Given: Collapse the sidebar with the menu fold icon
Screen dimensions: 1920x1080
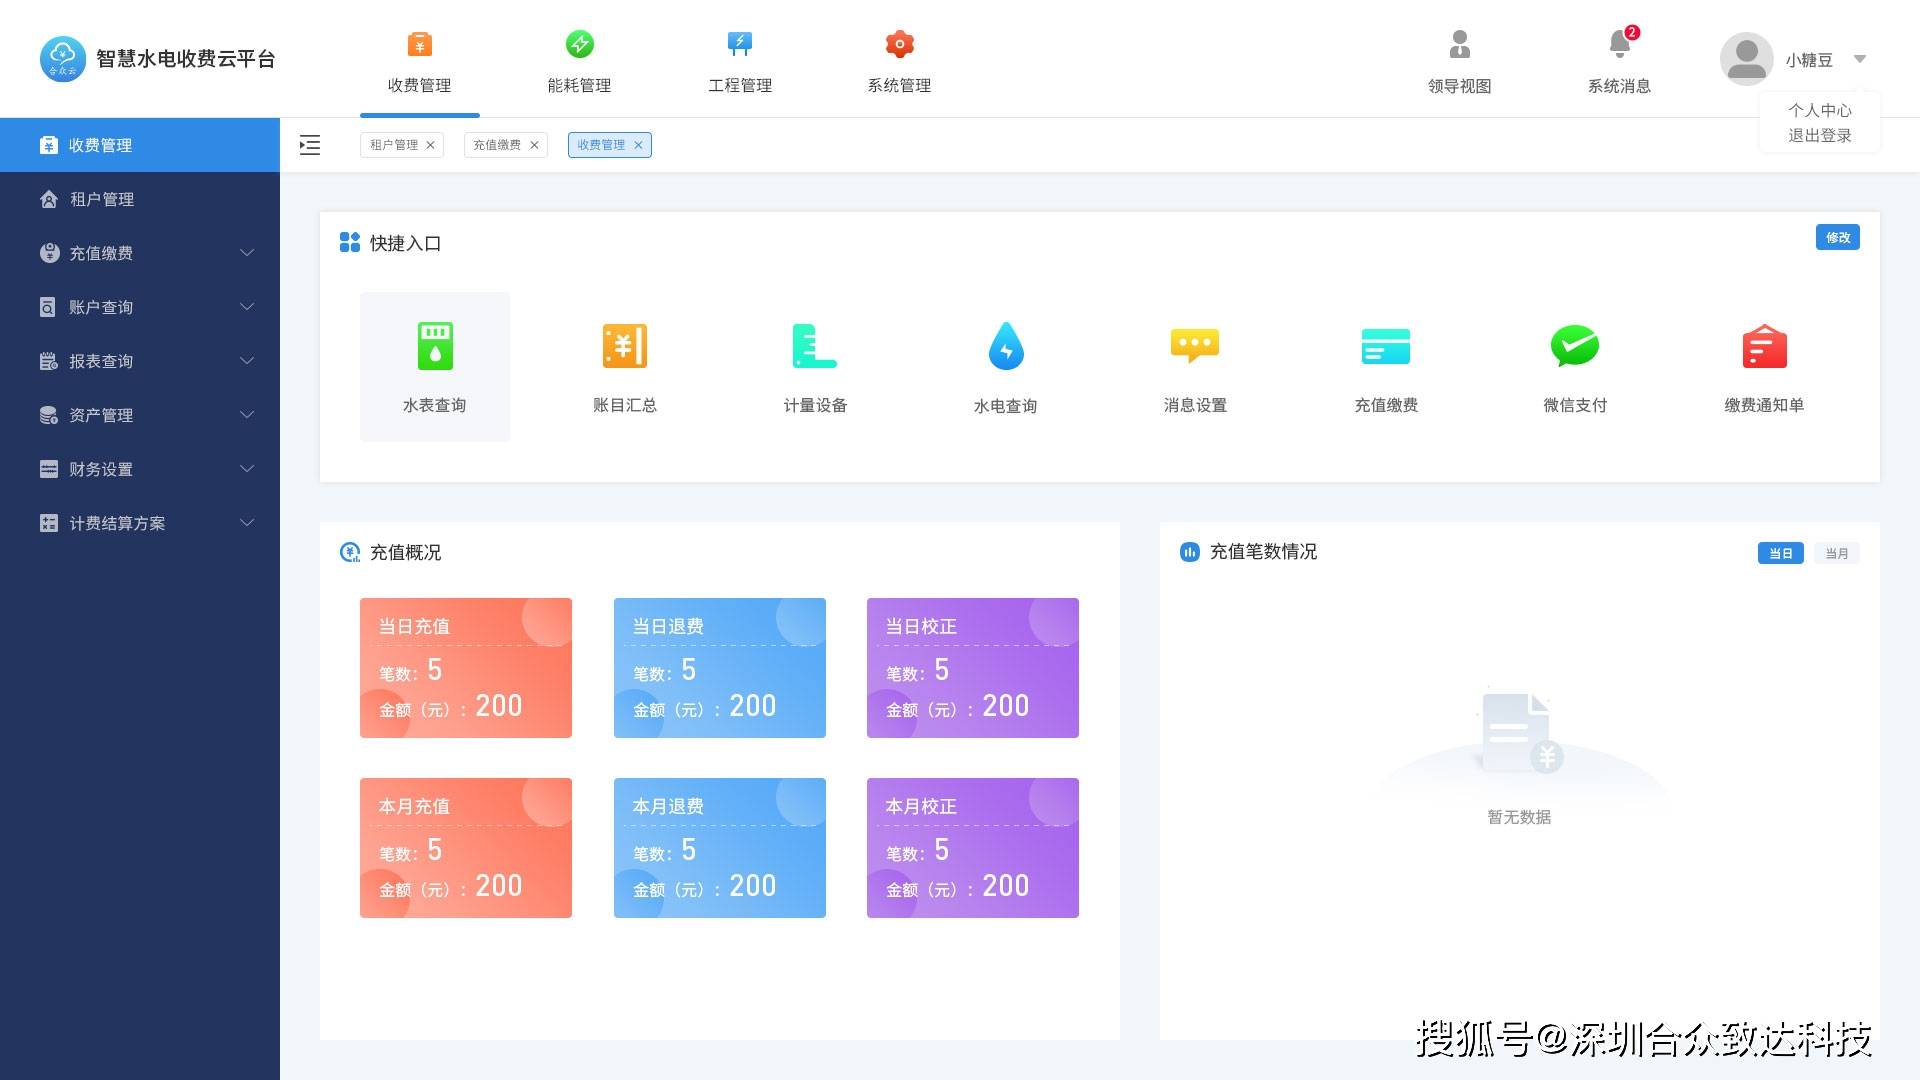Looking at the screenshot, I should coord(310,145).
